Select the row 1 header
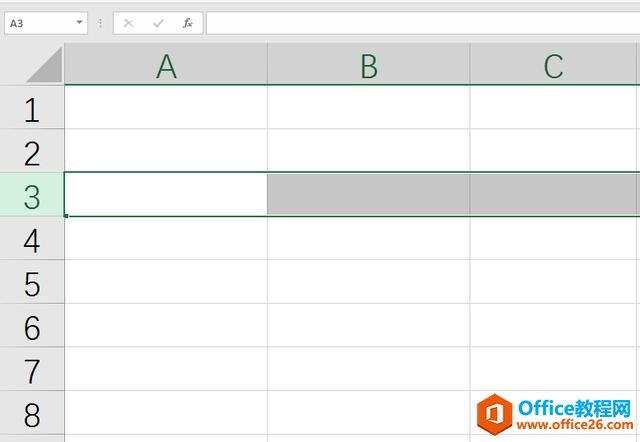The image size is (640, 442). (32, 109)
